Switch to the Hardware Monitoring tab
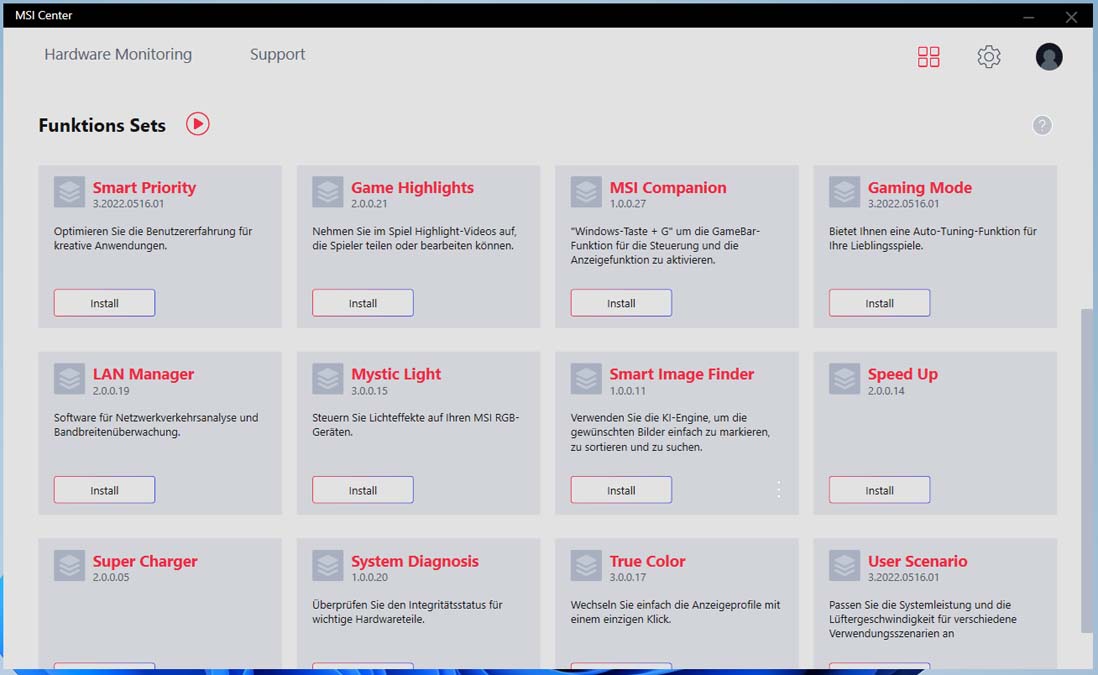 pyautogui.click(x=118, y=55)
